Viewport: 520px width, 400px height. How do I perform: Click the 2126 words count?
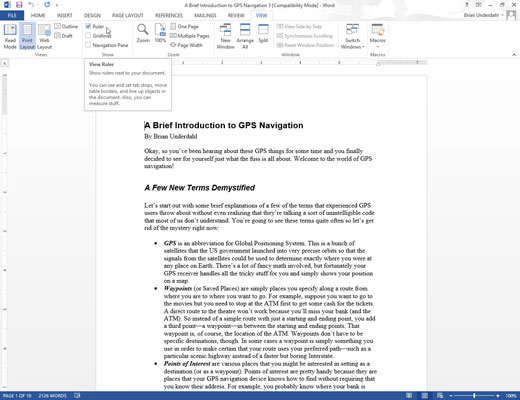(52, 396)
